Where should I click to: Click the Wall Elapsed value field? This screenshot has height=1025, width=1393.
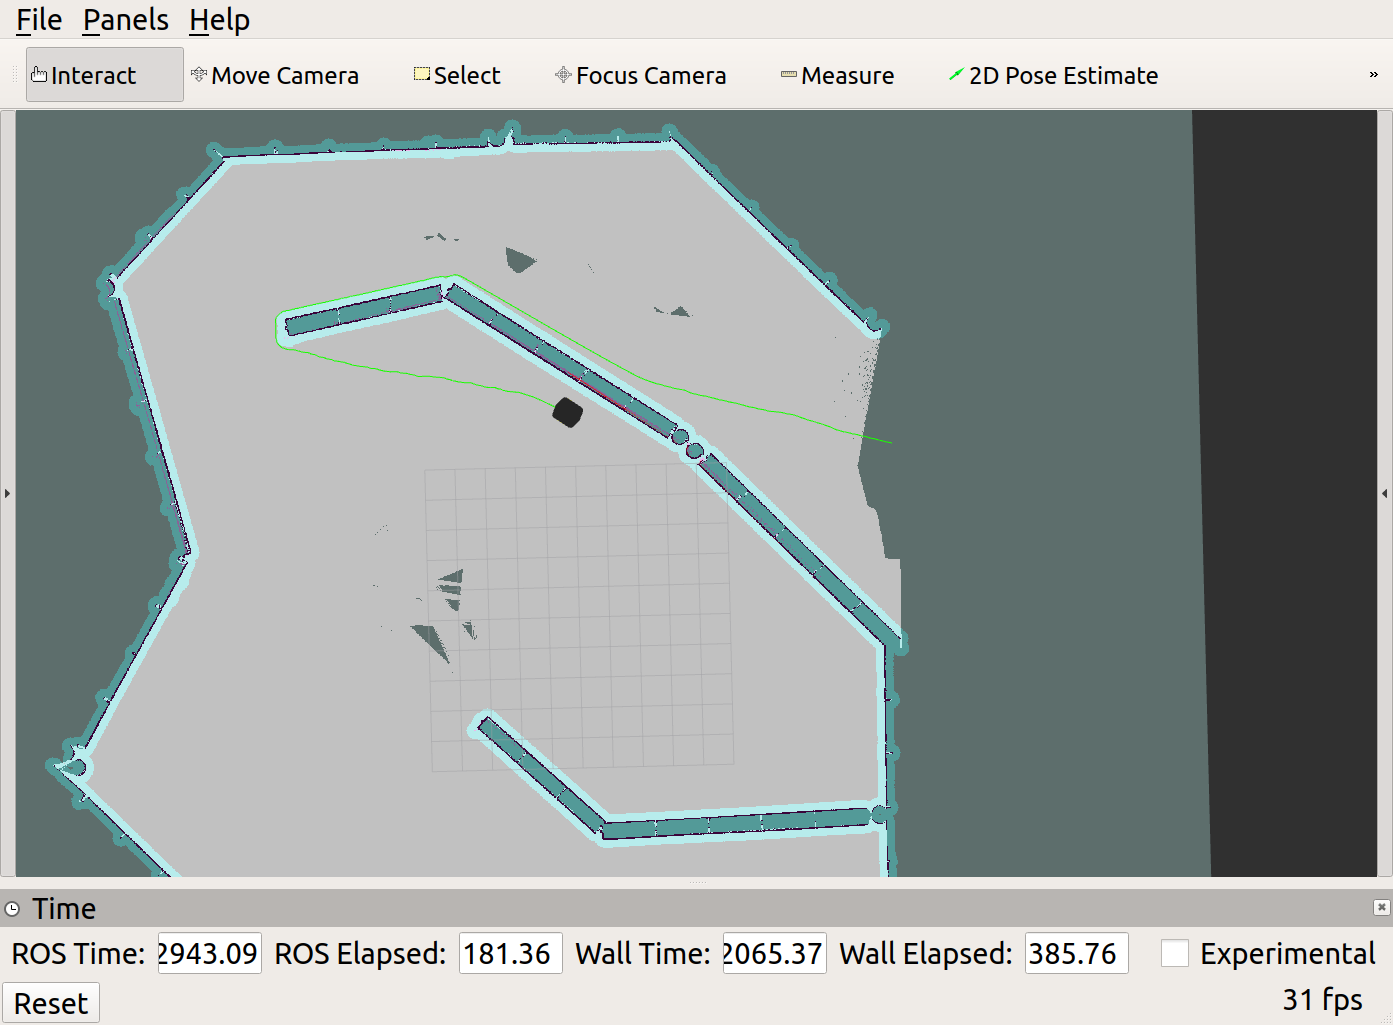1076,953
